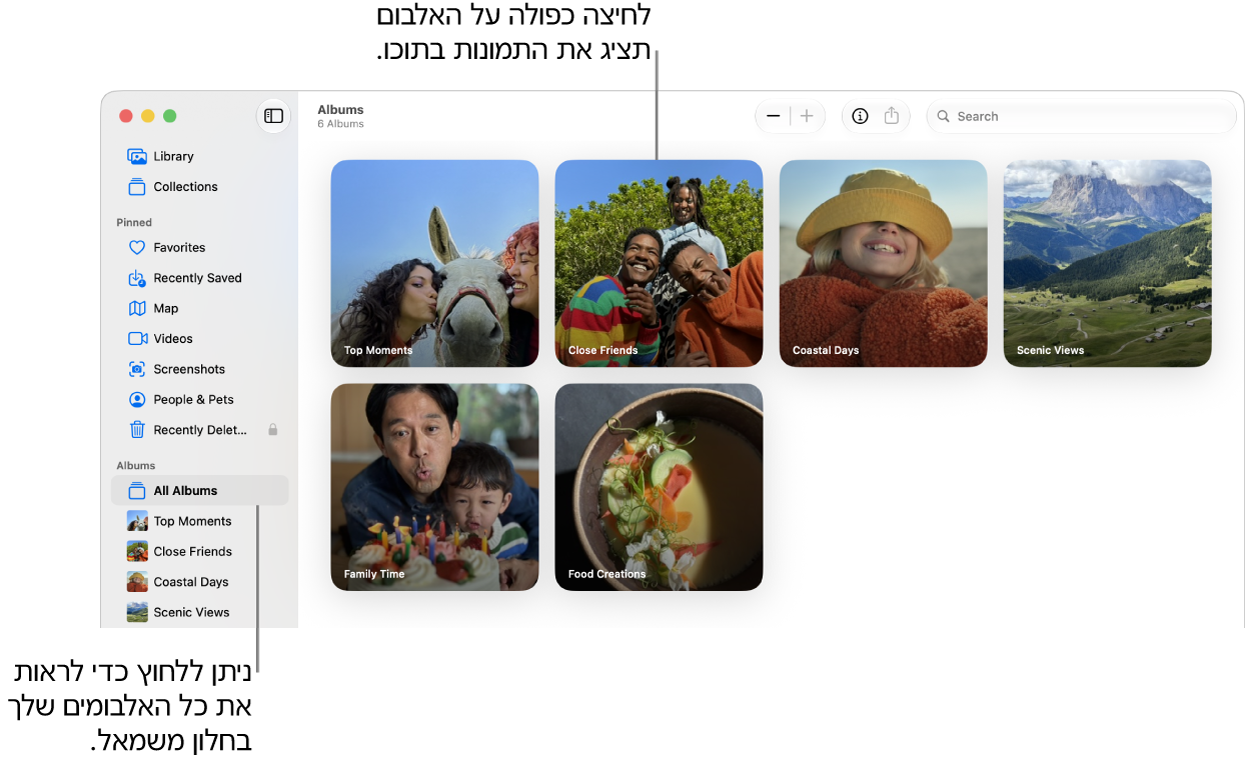
Task: Click the Library photos icon in sidebar
Action: pyautogui.click(x=137, y=156)
